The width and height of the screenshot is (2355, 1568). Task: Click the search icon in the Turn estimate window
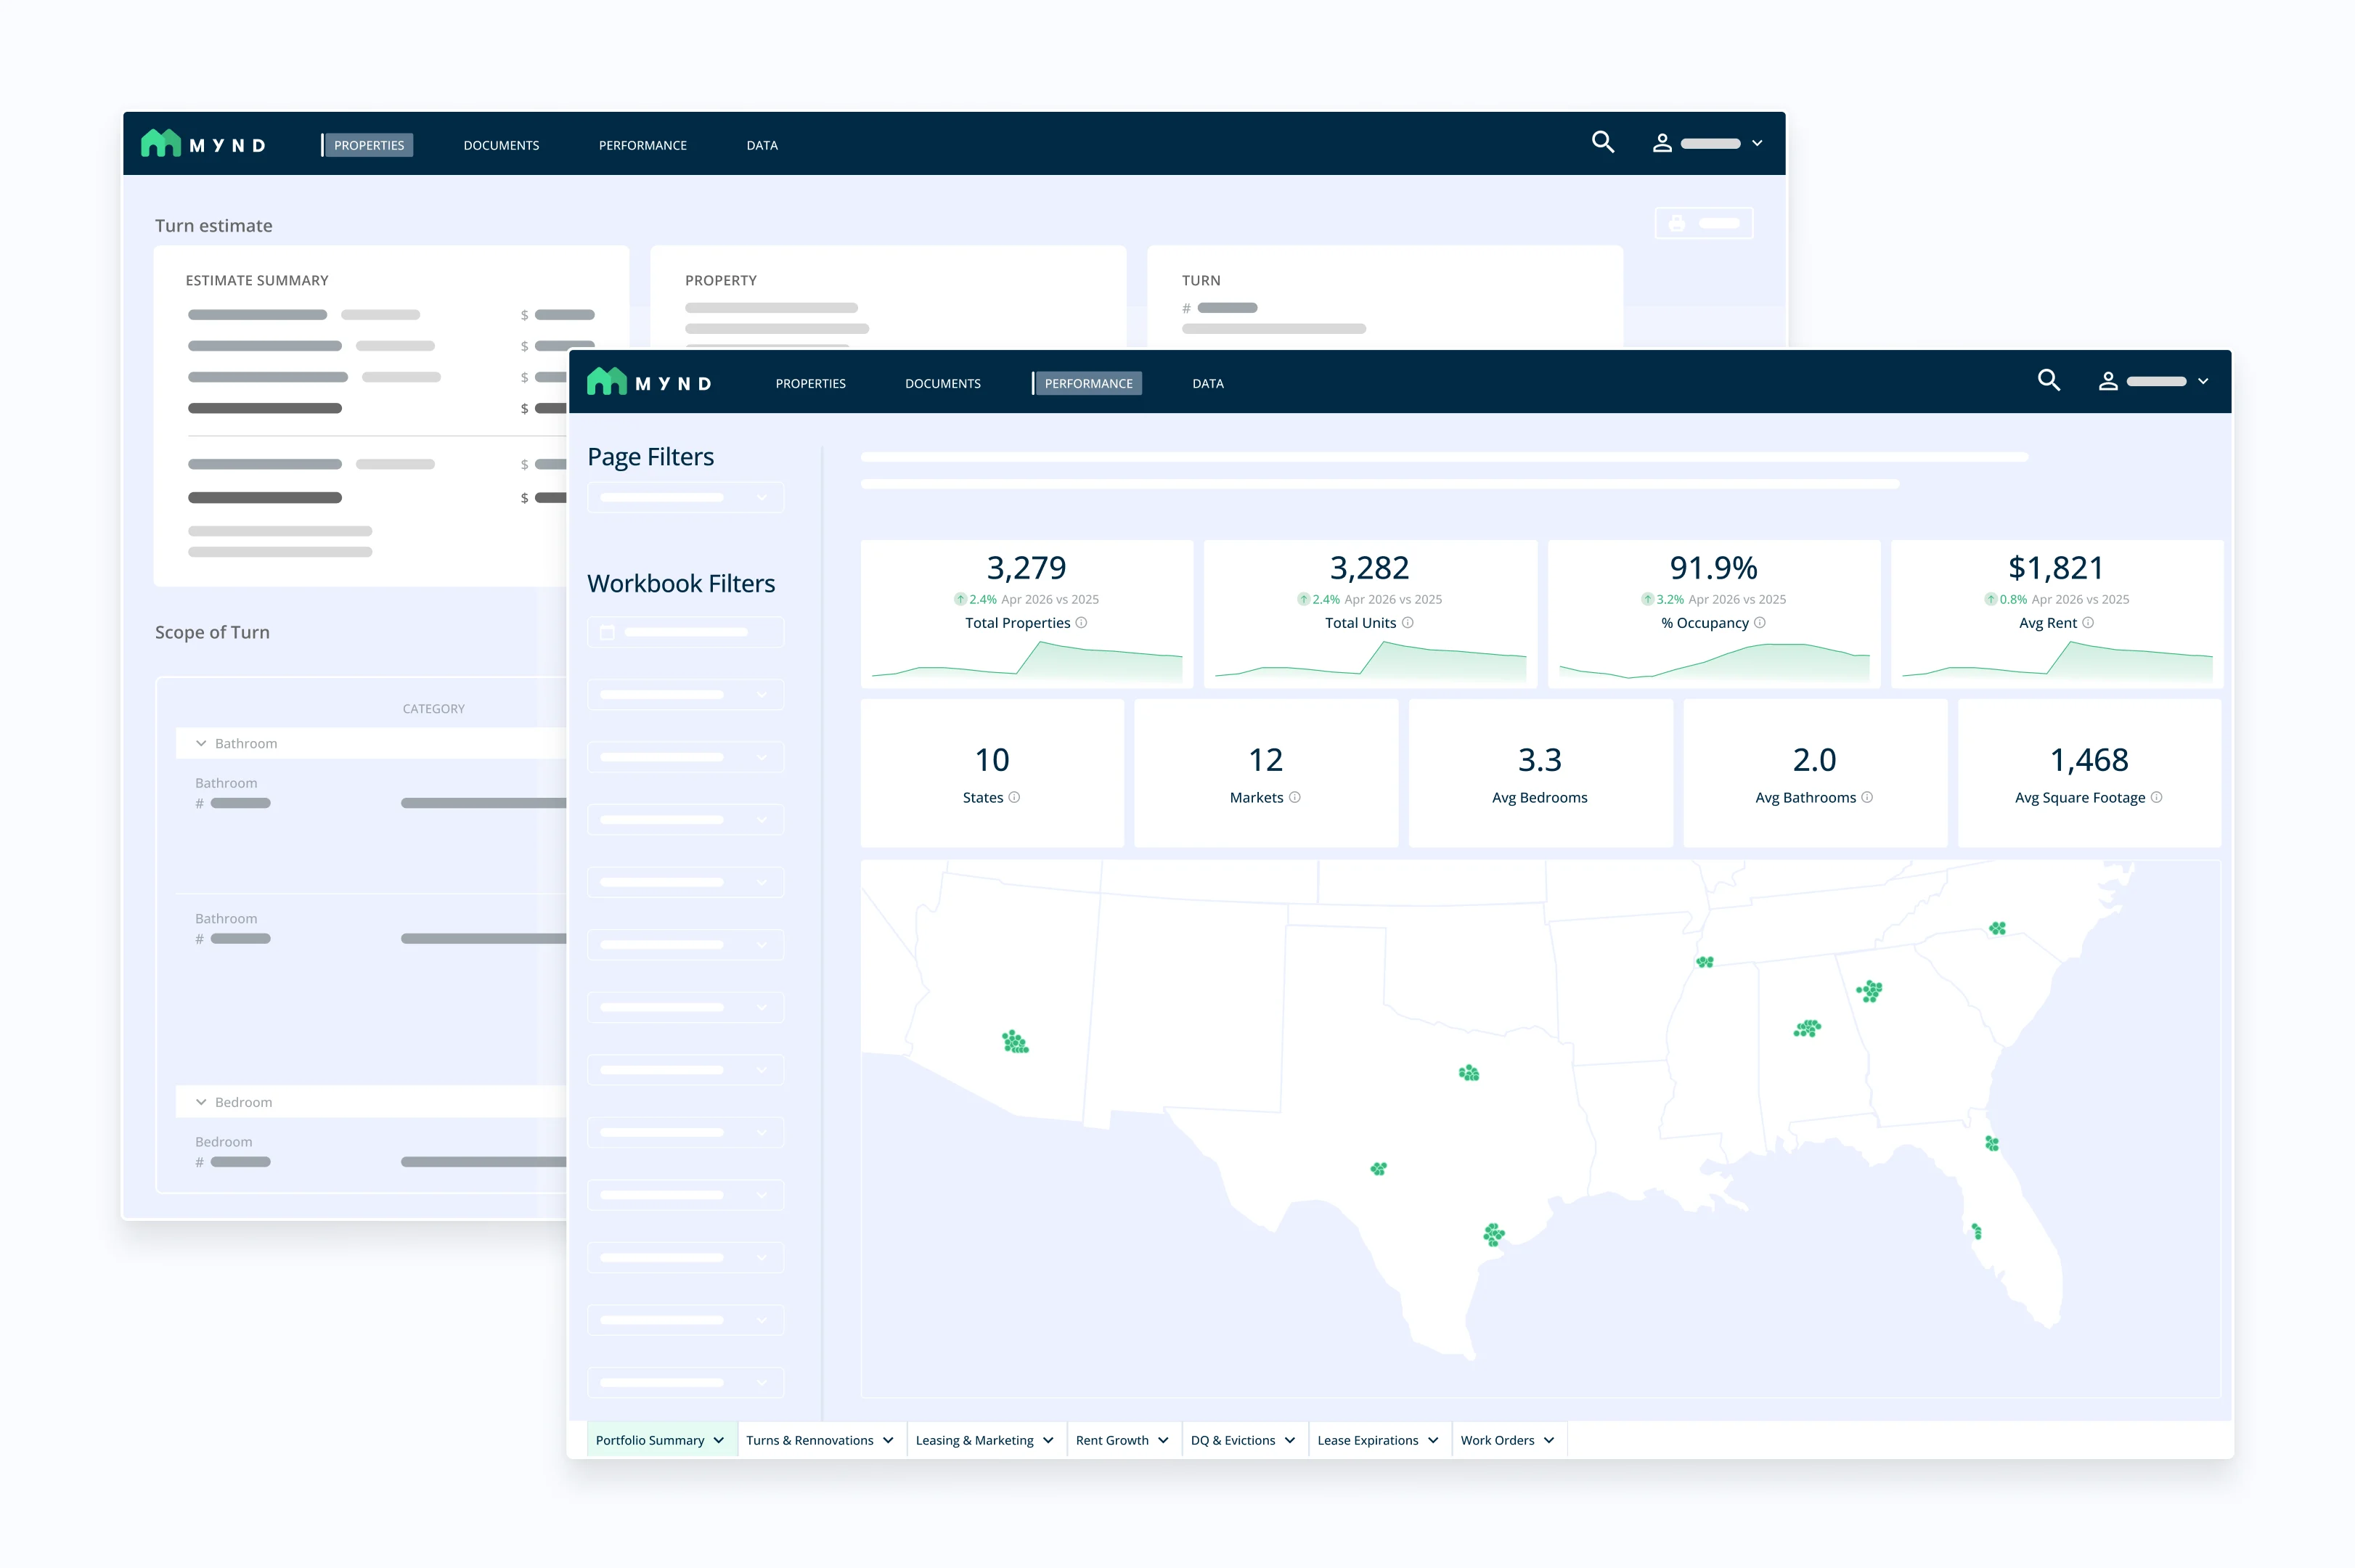[1603, 142]
